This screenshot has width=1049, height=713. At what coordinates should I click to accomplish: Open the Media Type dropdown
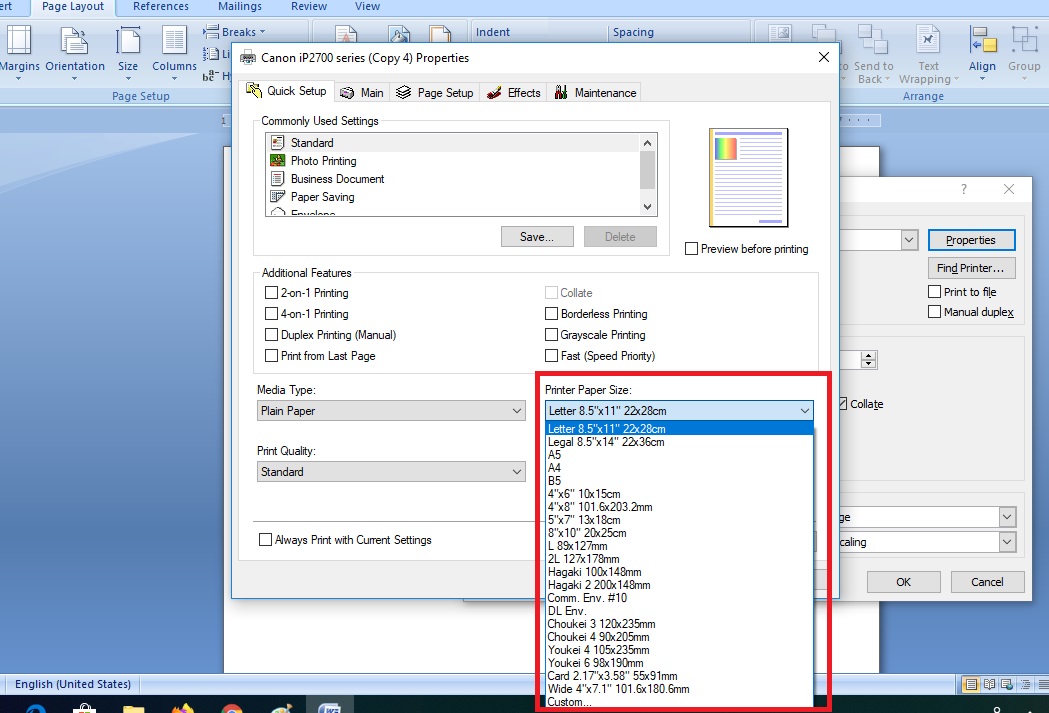[391, 411]
